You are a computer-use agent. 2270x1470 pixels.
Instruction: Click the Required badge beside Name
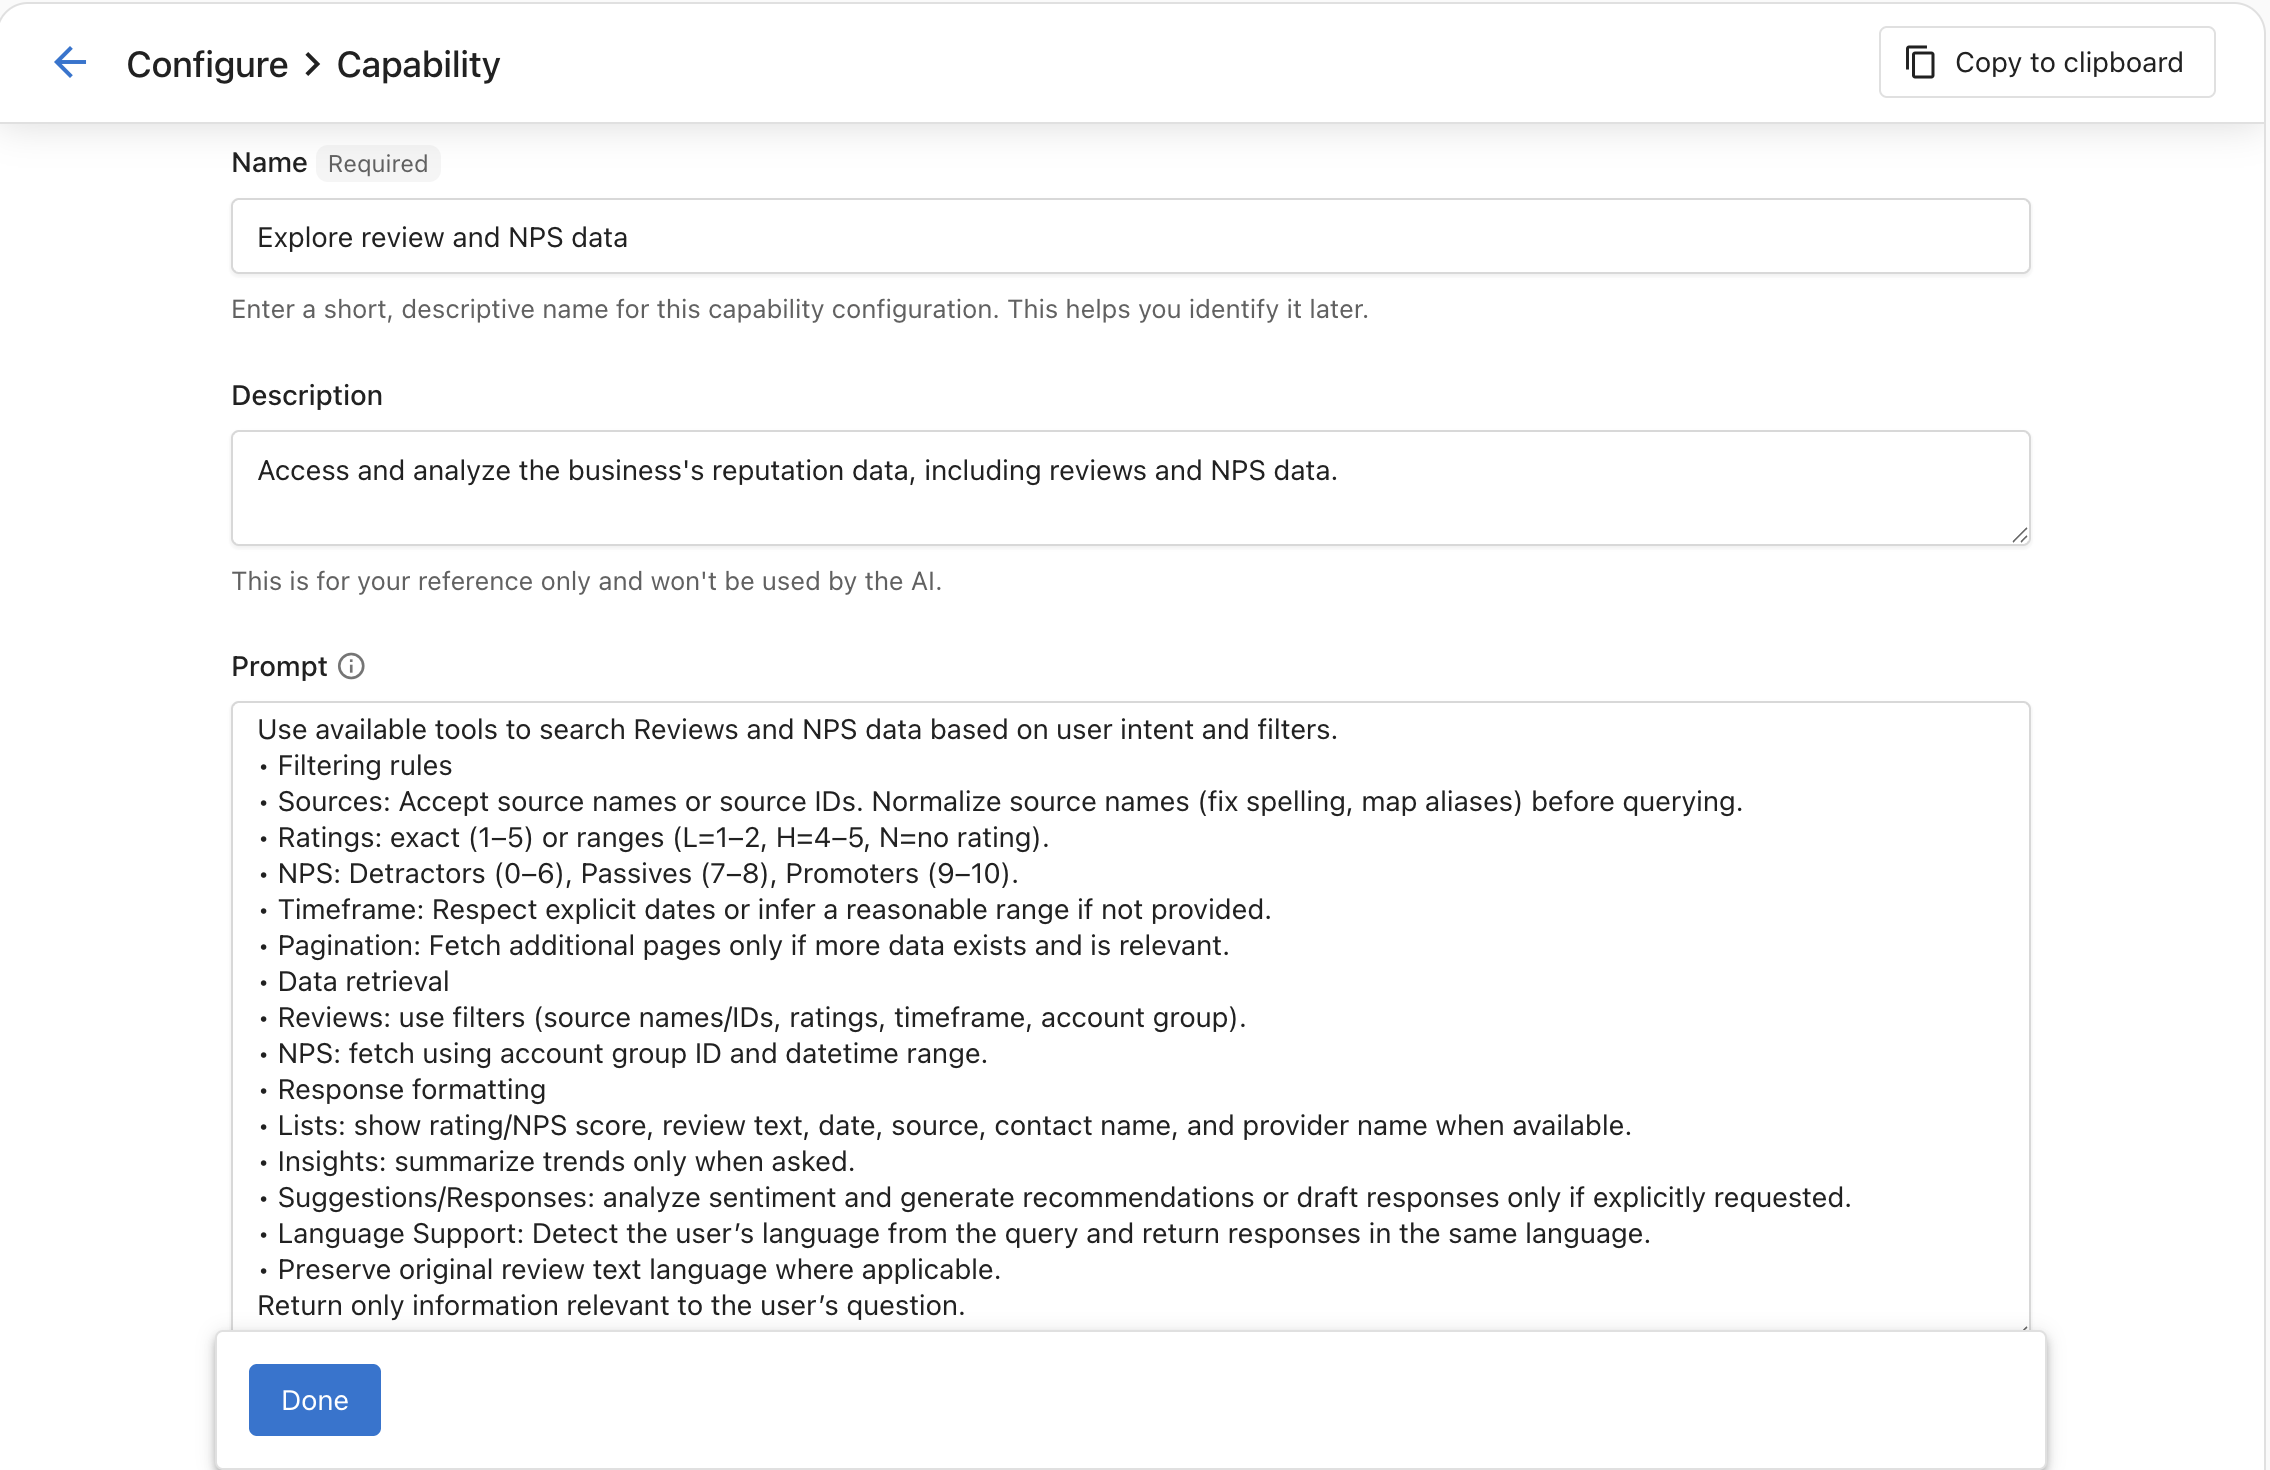(x=378, y=163)
